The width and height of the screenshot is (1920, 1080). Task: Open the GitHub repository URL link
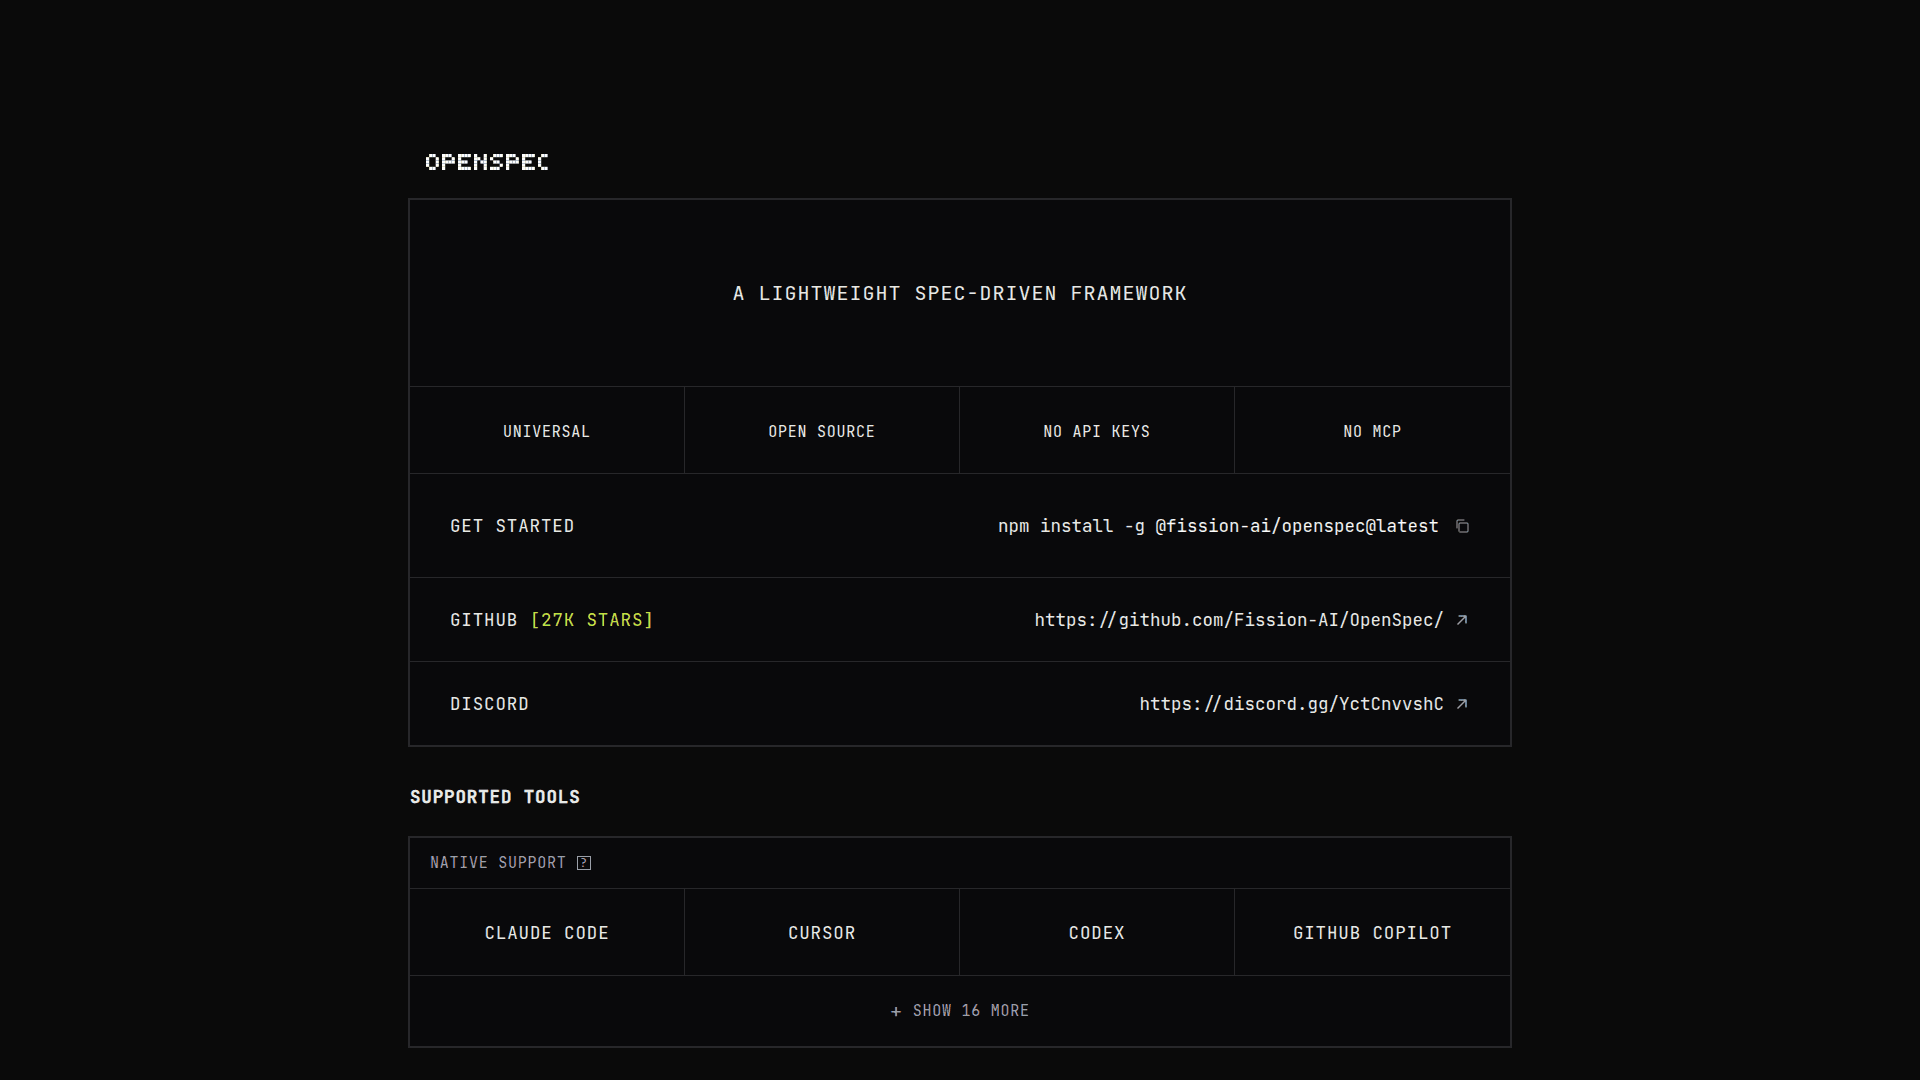tap(1238, 620)
